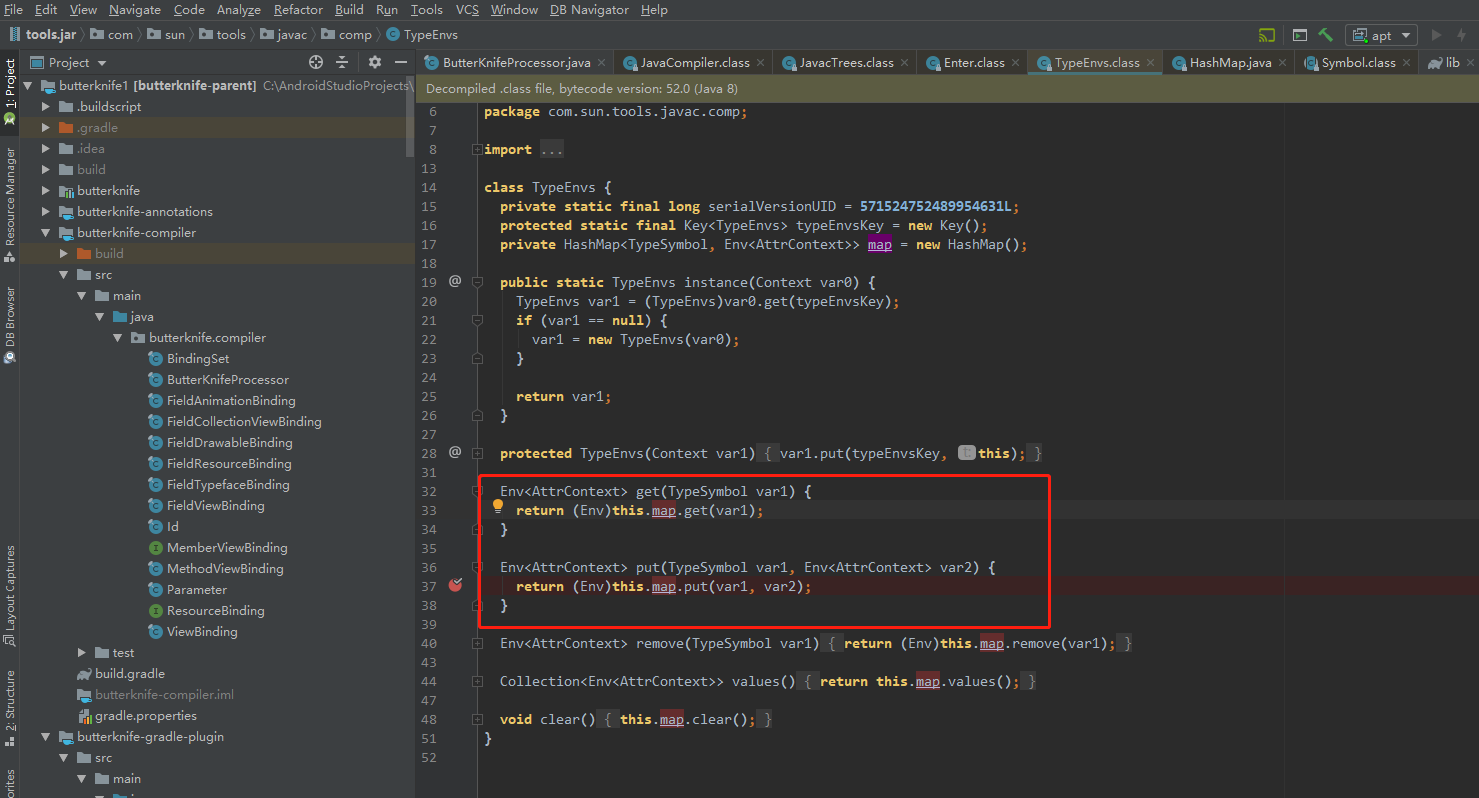Click the @ gutter icon at line 19

(455, 281)
